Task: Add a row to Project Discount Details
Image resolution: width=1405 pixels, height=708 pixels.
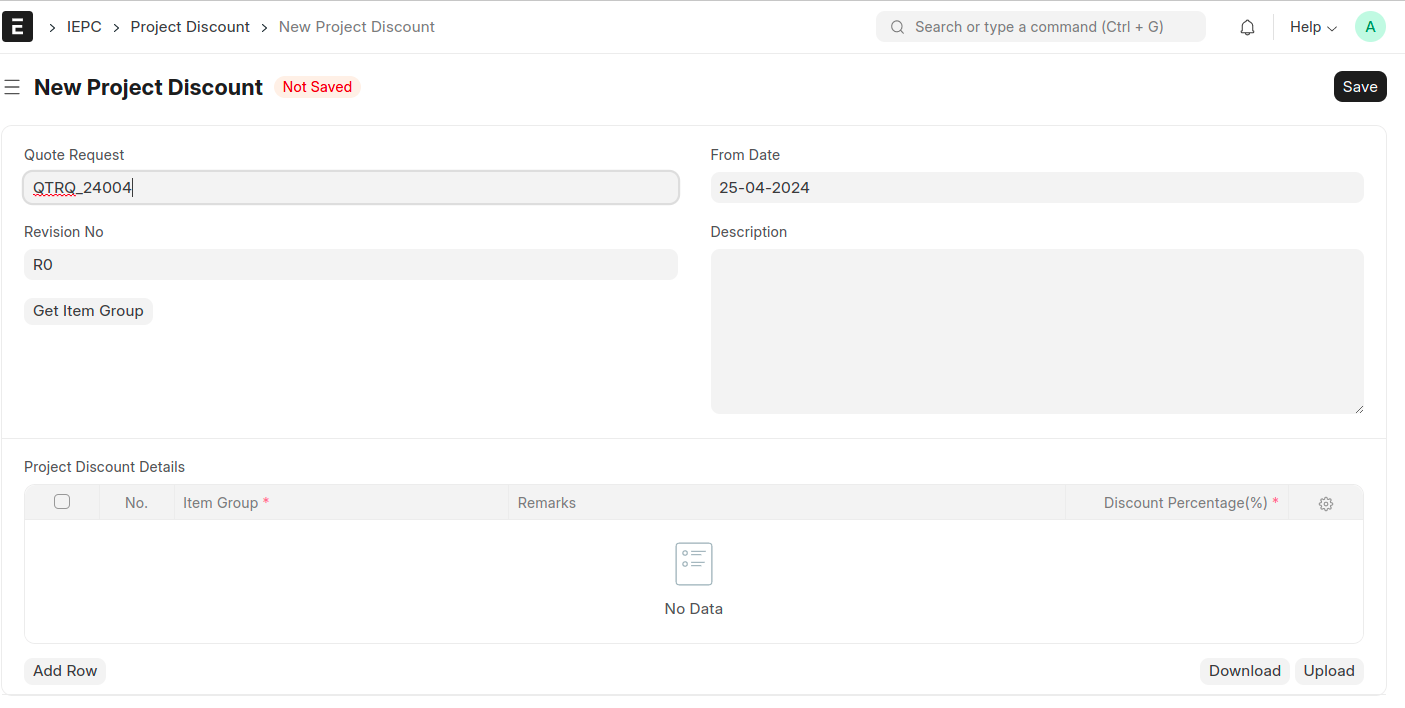Action: point(64,670)
